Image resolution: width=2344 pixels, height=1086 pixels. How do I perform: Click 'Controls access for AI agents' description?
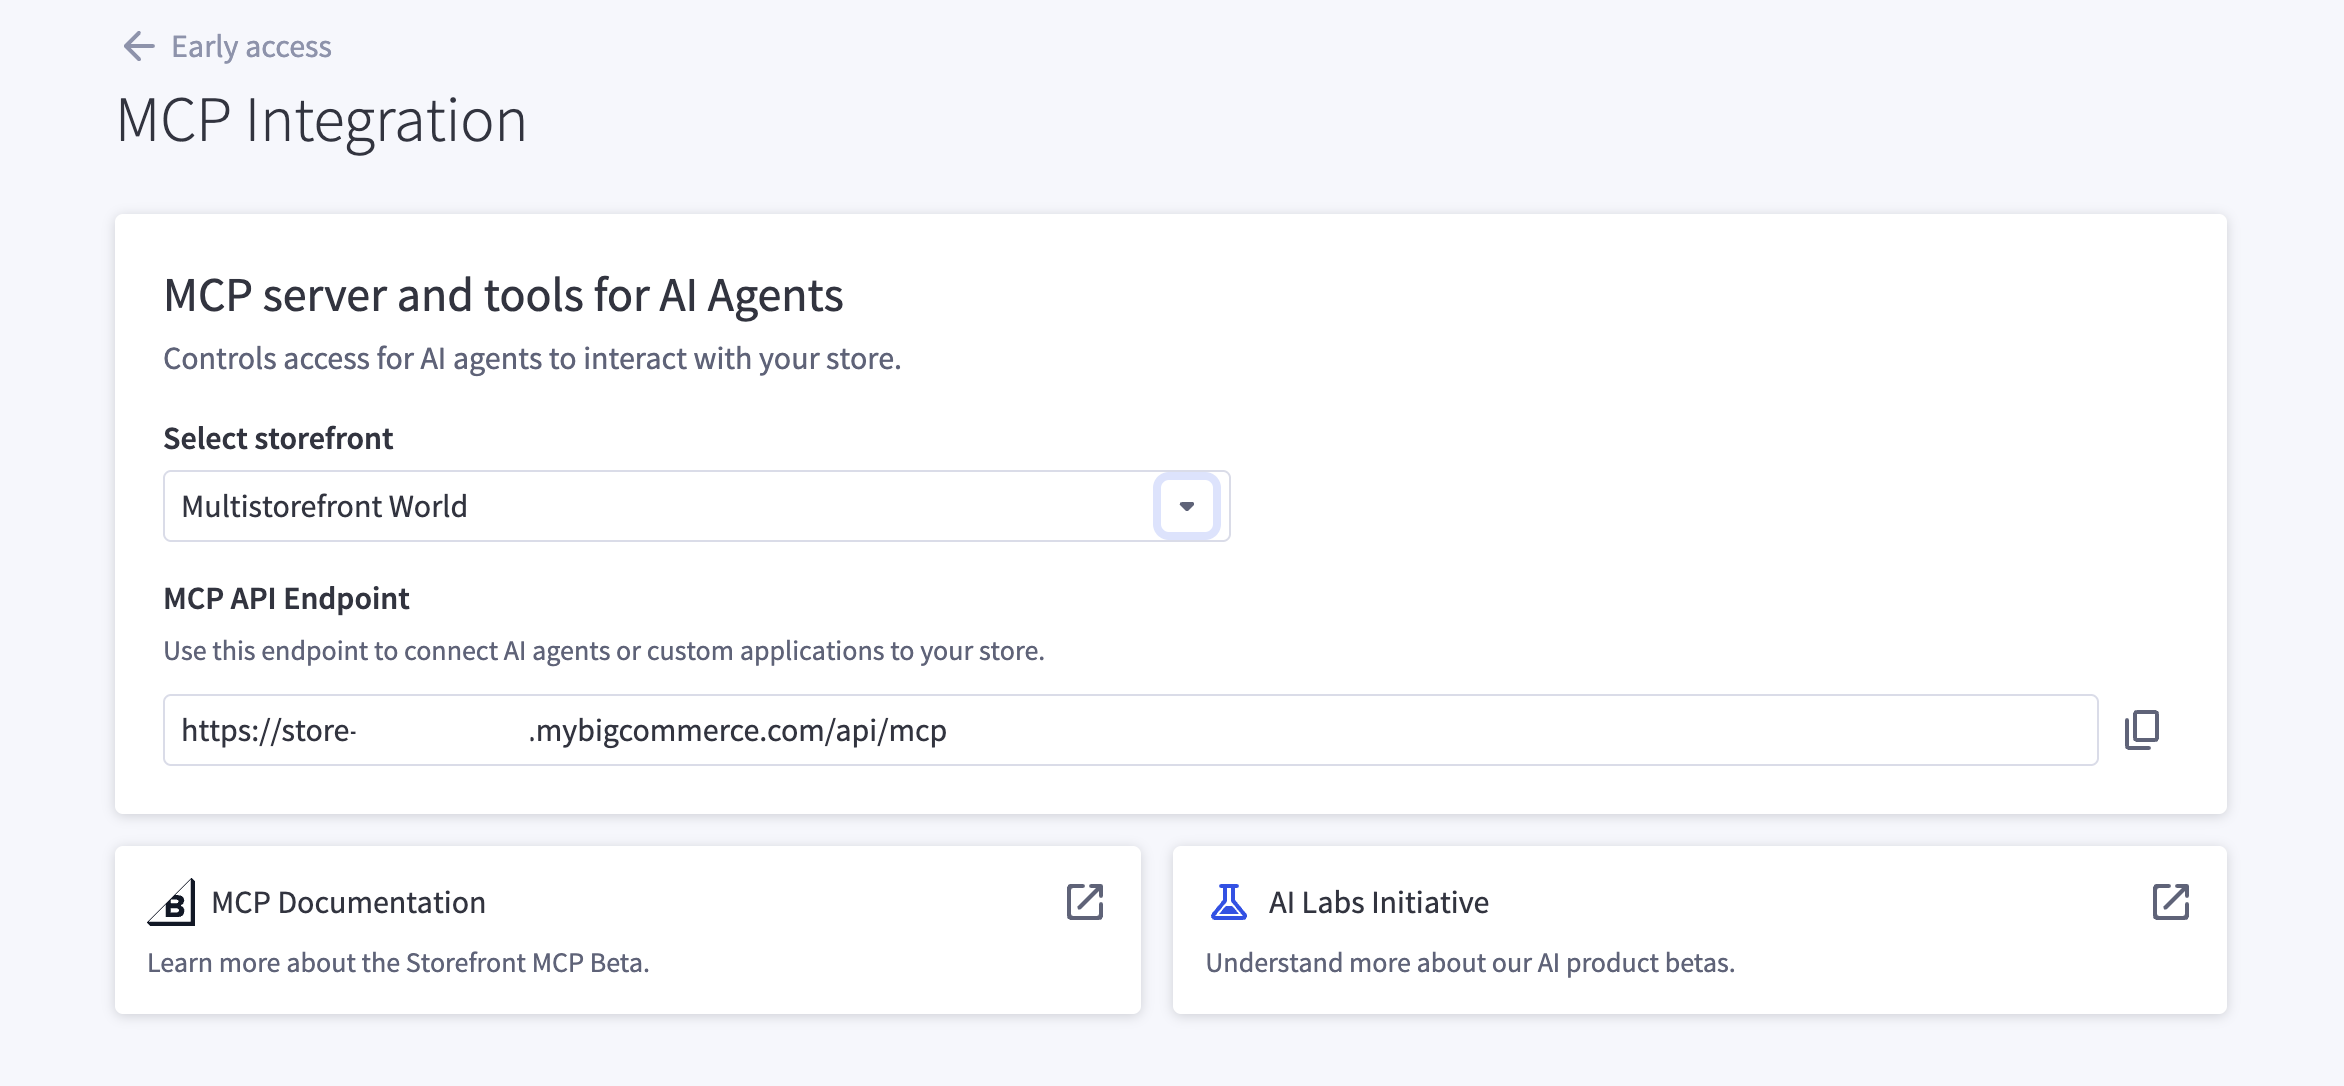[532, 358]
